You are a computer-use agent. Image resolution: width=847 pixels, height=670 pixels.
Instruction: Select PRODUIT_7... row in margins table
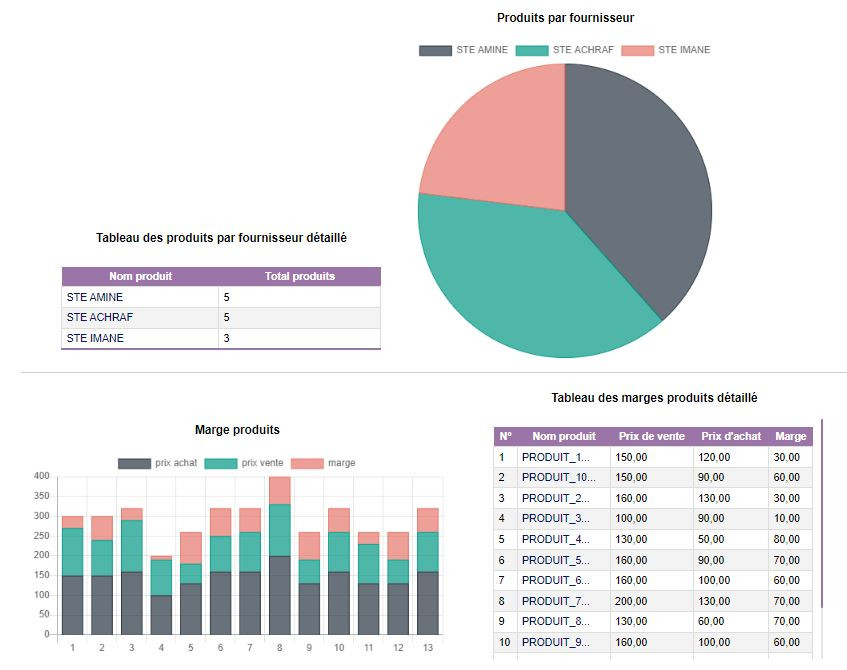pos(558,601)
